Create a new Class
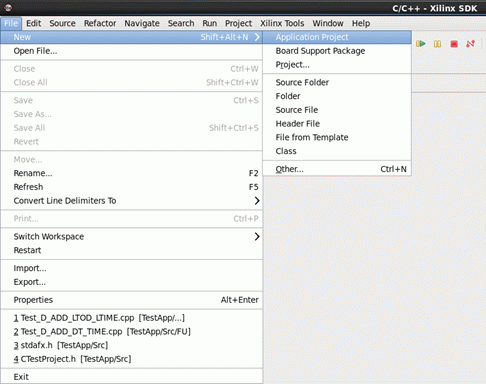 click(x=337, y=151)
